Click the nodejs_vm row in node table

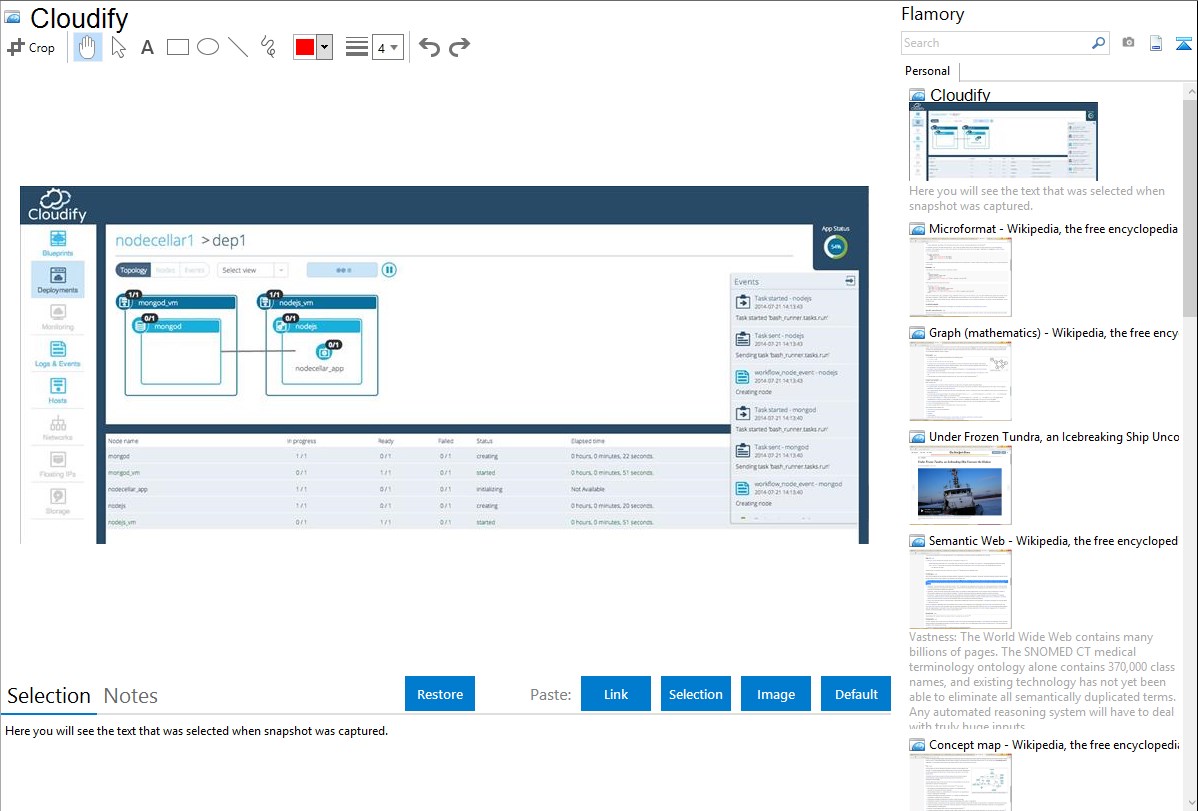pos(417,522)
